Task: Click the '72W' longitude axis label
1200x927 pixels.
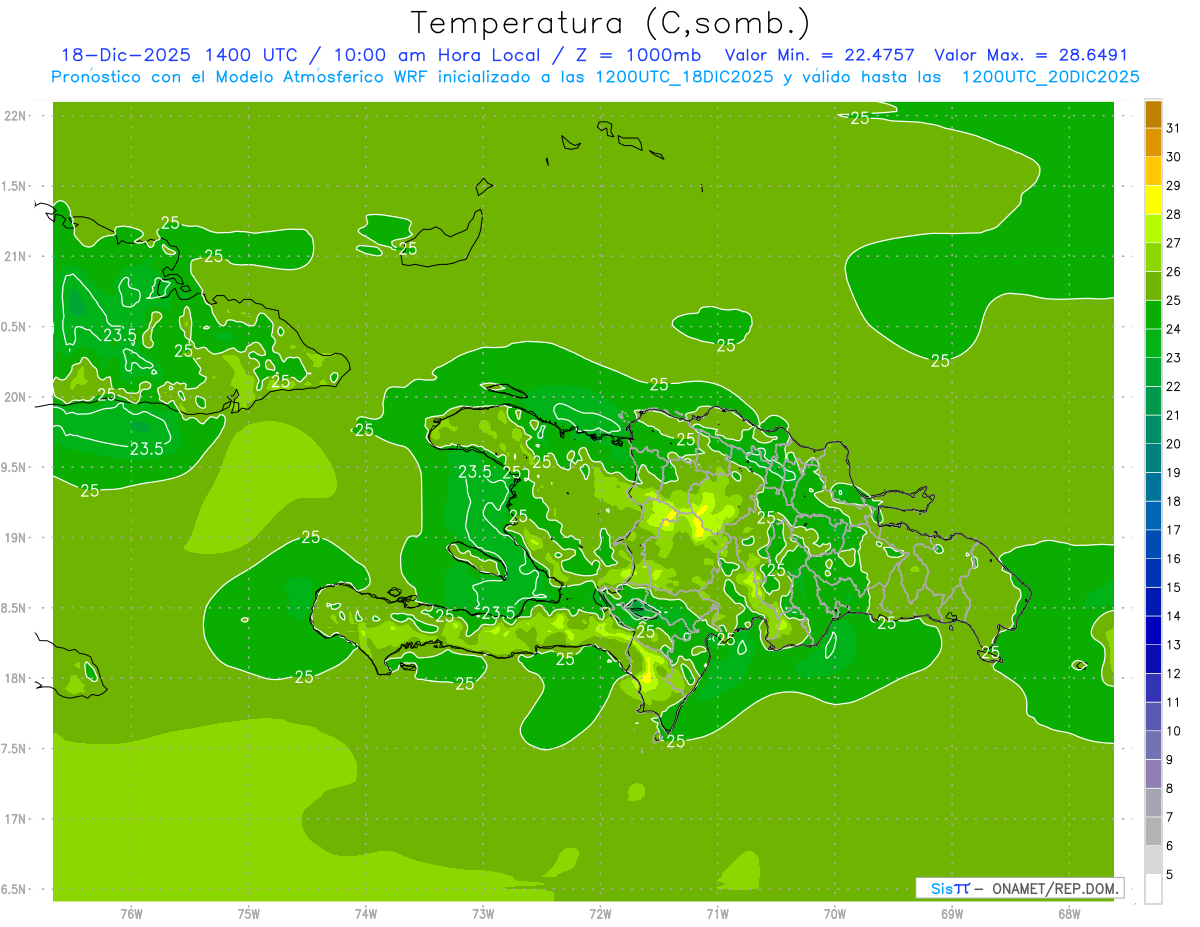Action: [x=601, y=914]
